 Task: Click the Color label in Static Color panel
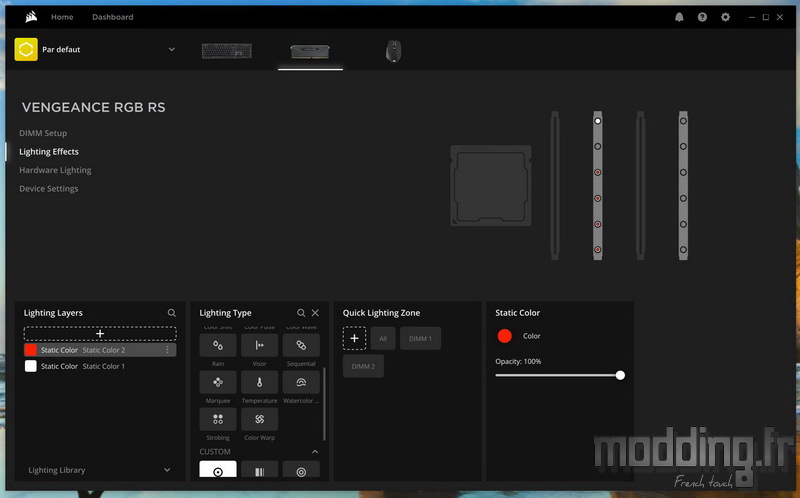tap(531, 336)
